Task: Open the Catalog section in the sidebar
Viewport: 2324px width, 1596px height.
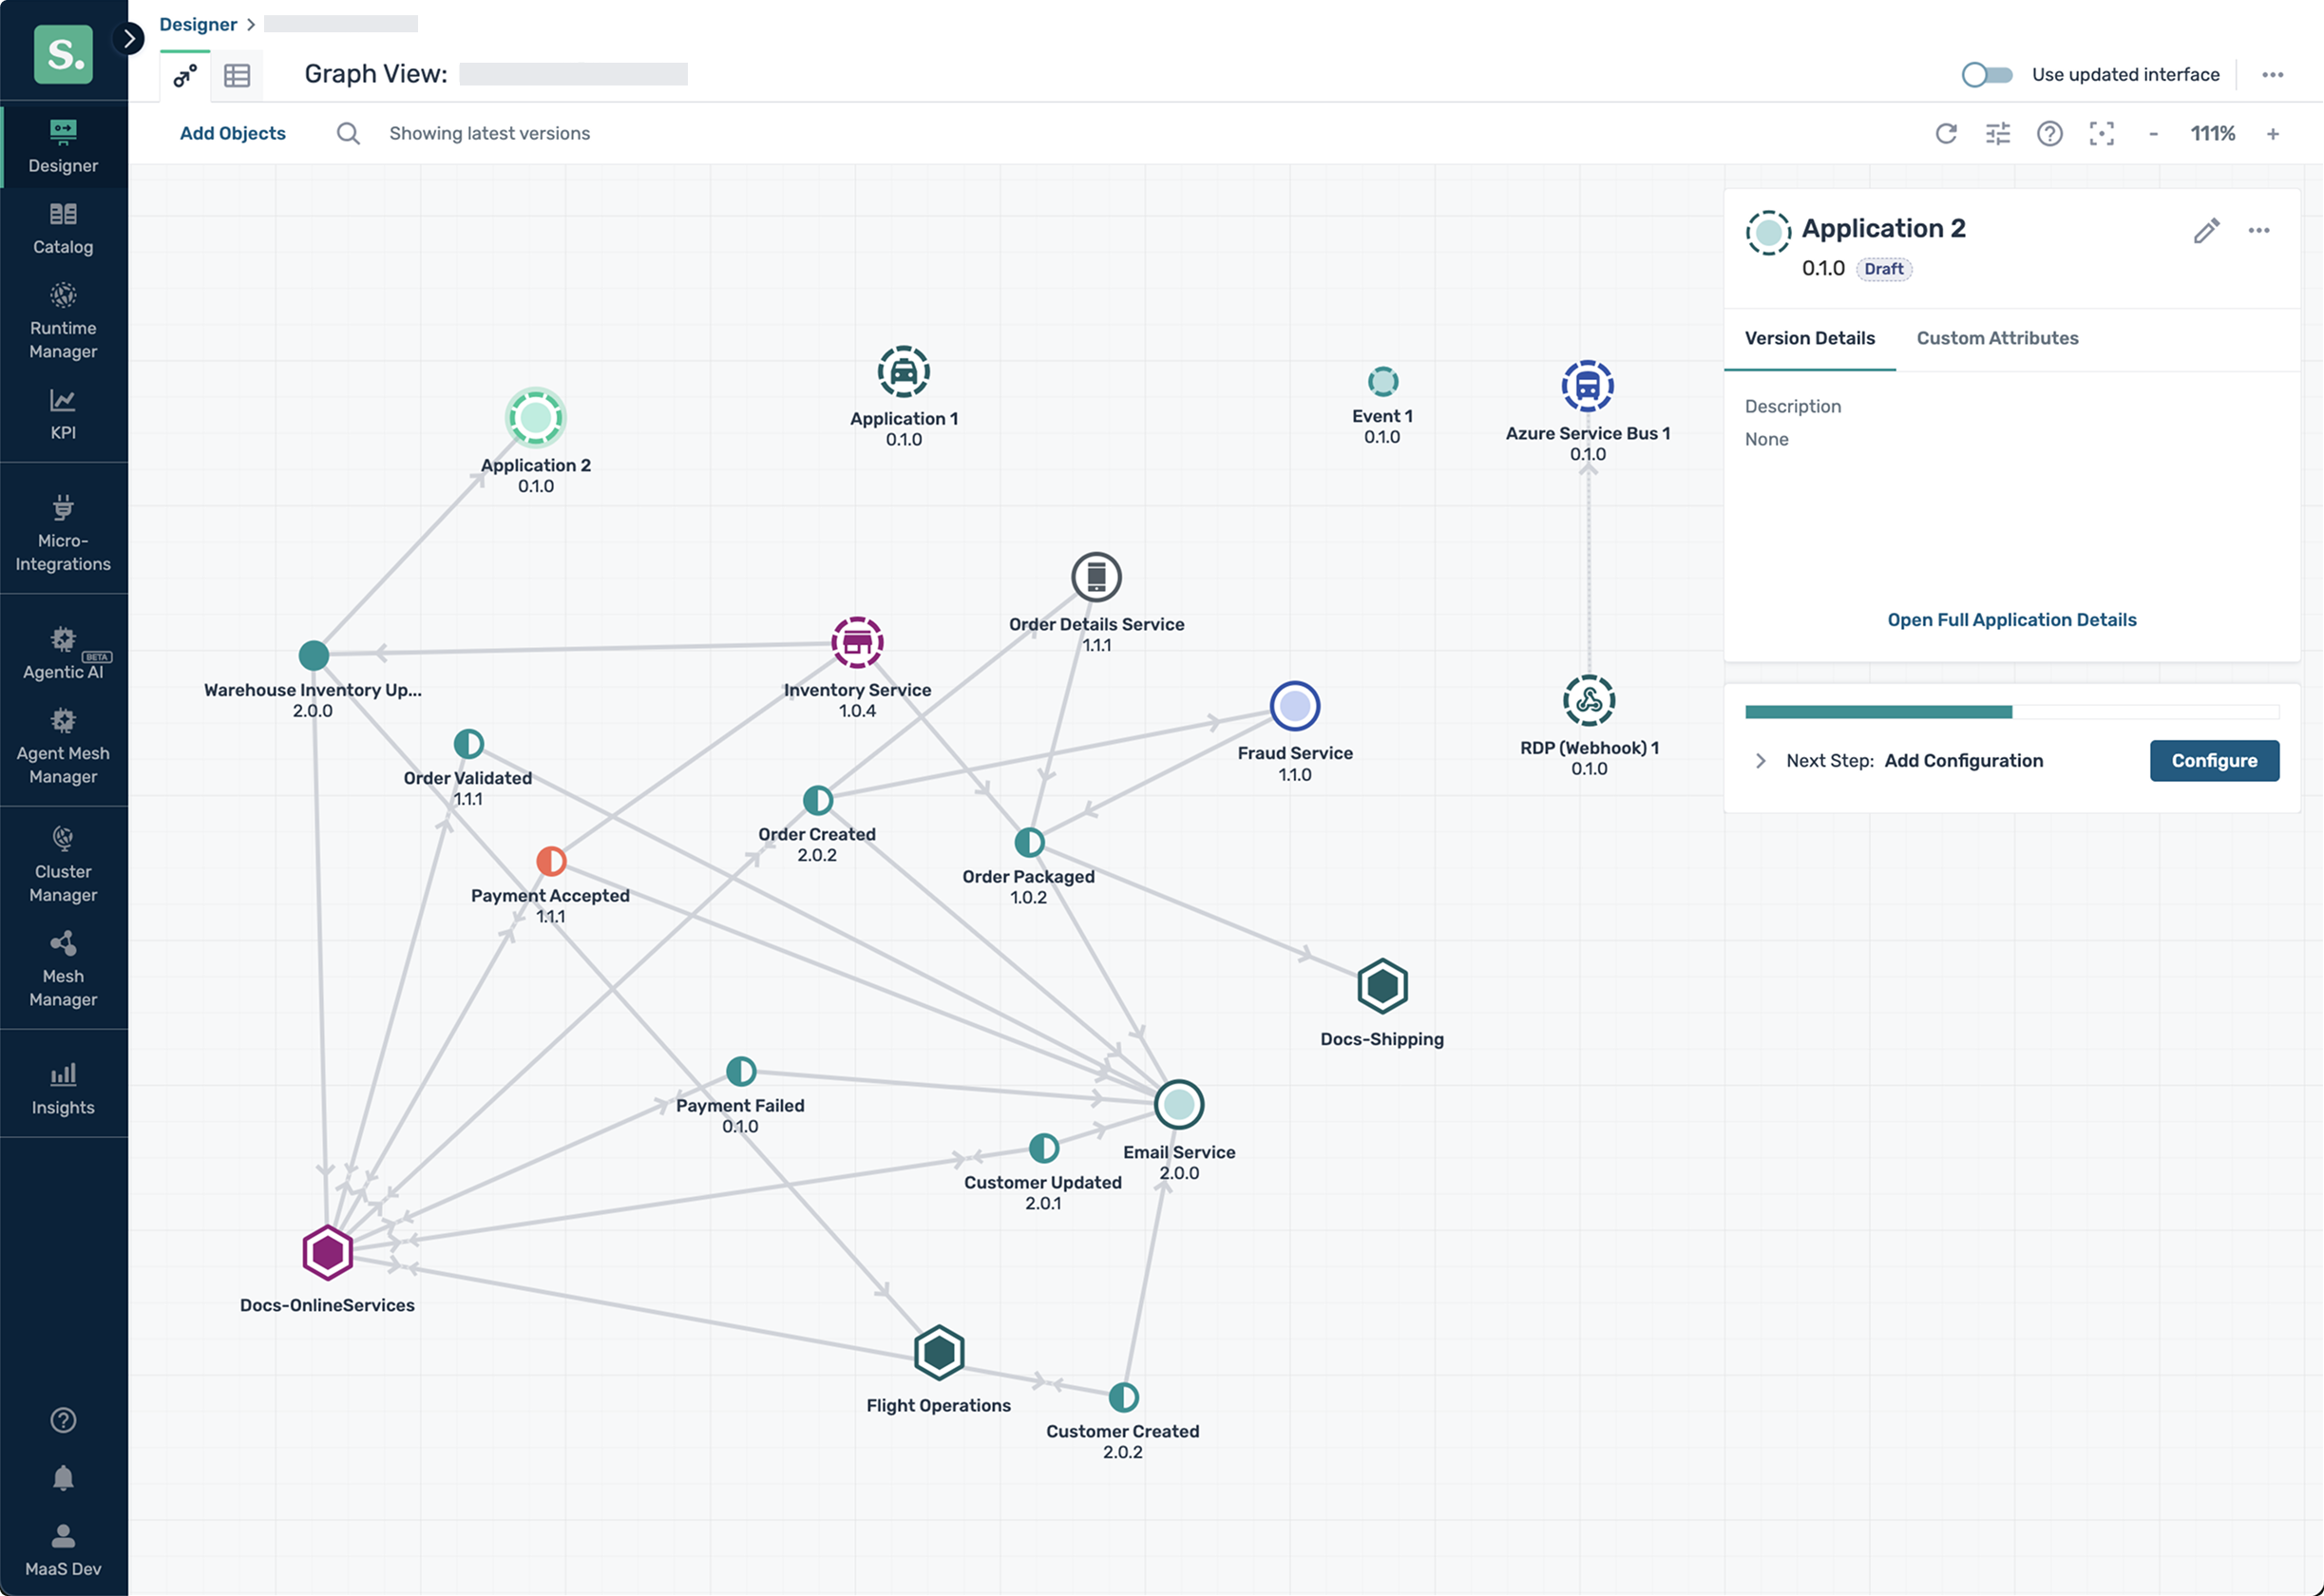Action: (x=63, y=228)
